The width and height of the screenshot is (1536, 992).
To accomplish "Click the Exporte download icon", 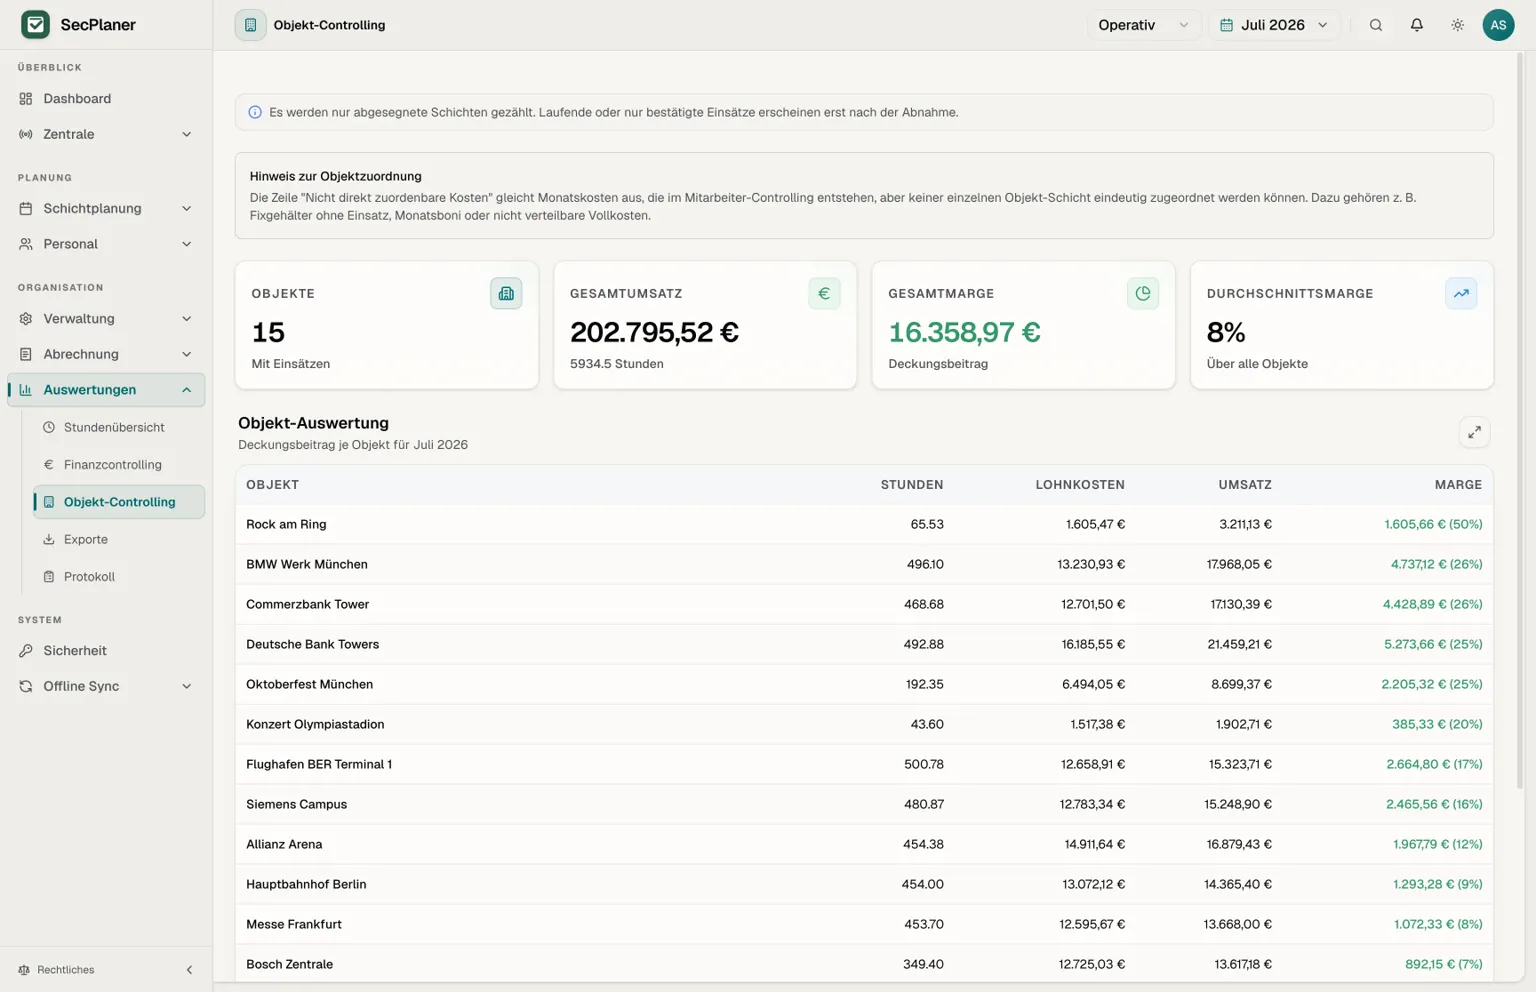I will [49, 539].
